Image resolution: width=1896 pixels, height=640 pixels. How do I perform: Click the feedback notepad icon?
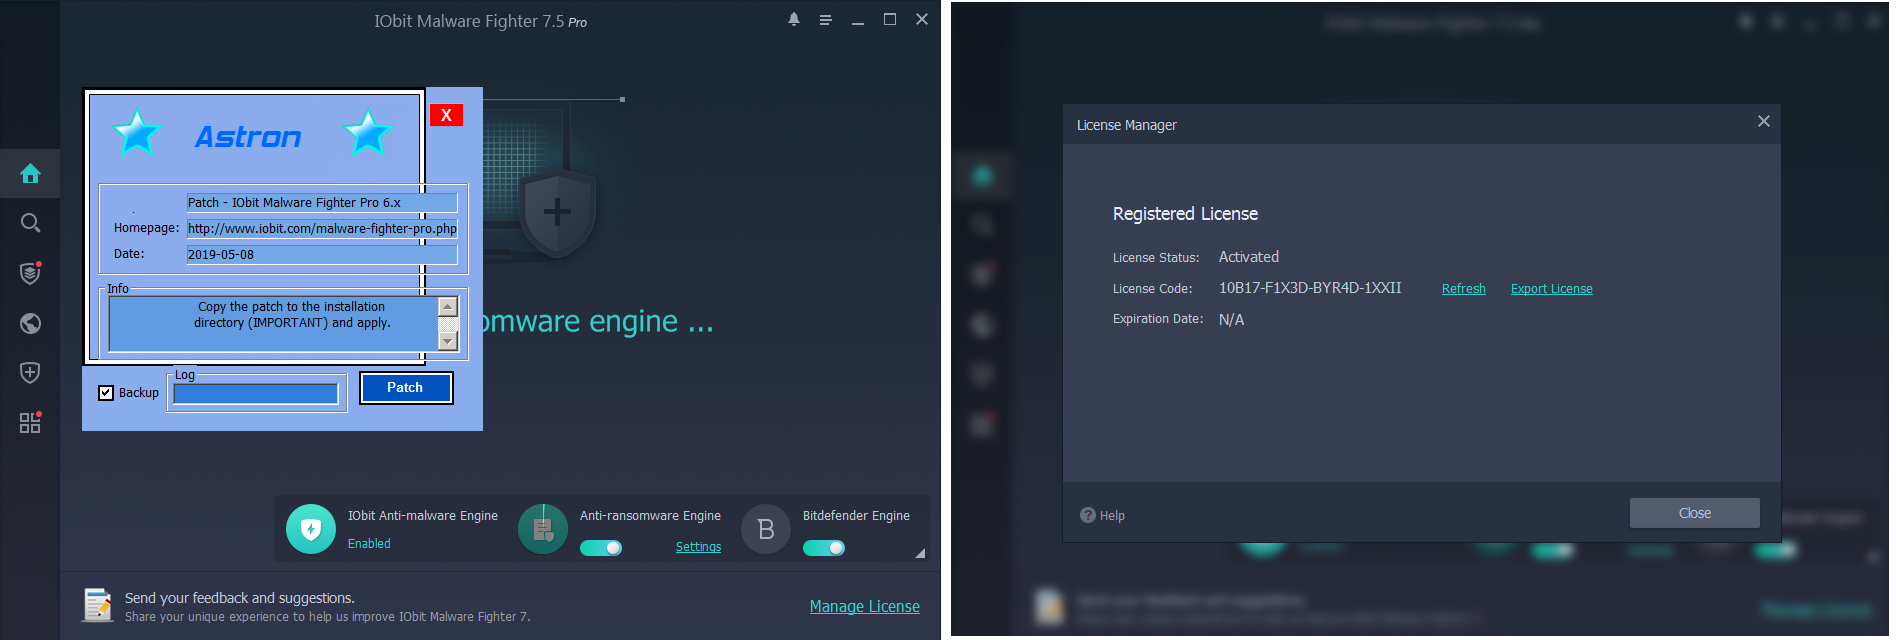click(97, 604)
